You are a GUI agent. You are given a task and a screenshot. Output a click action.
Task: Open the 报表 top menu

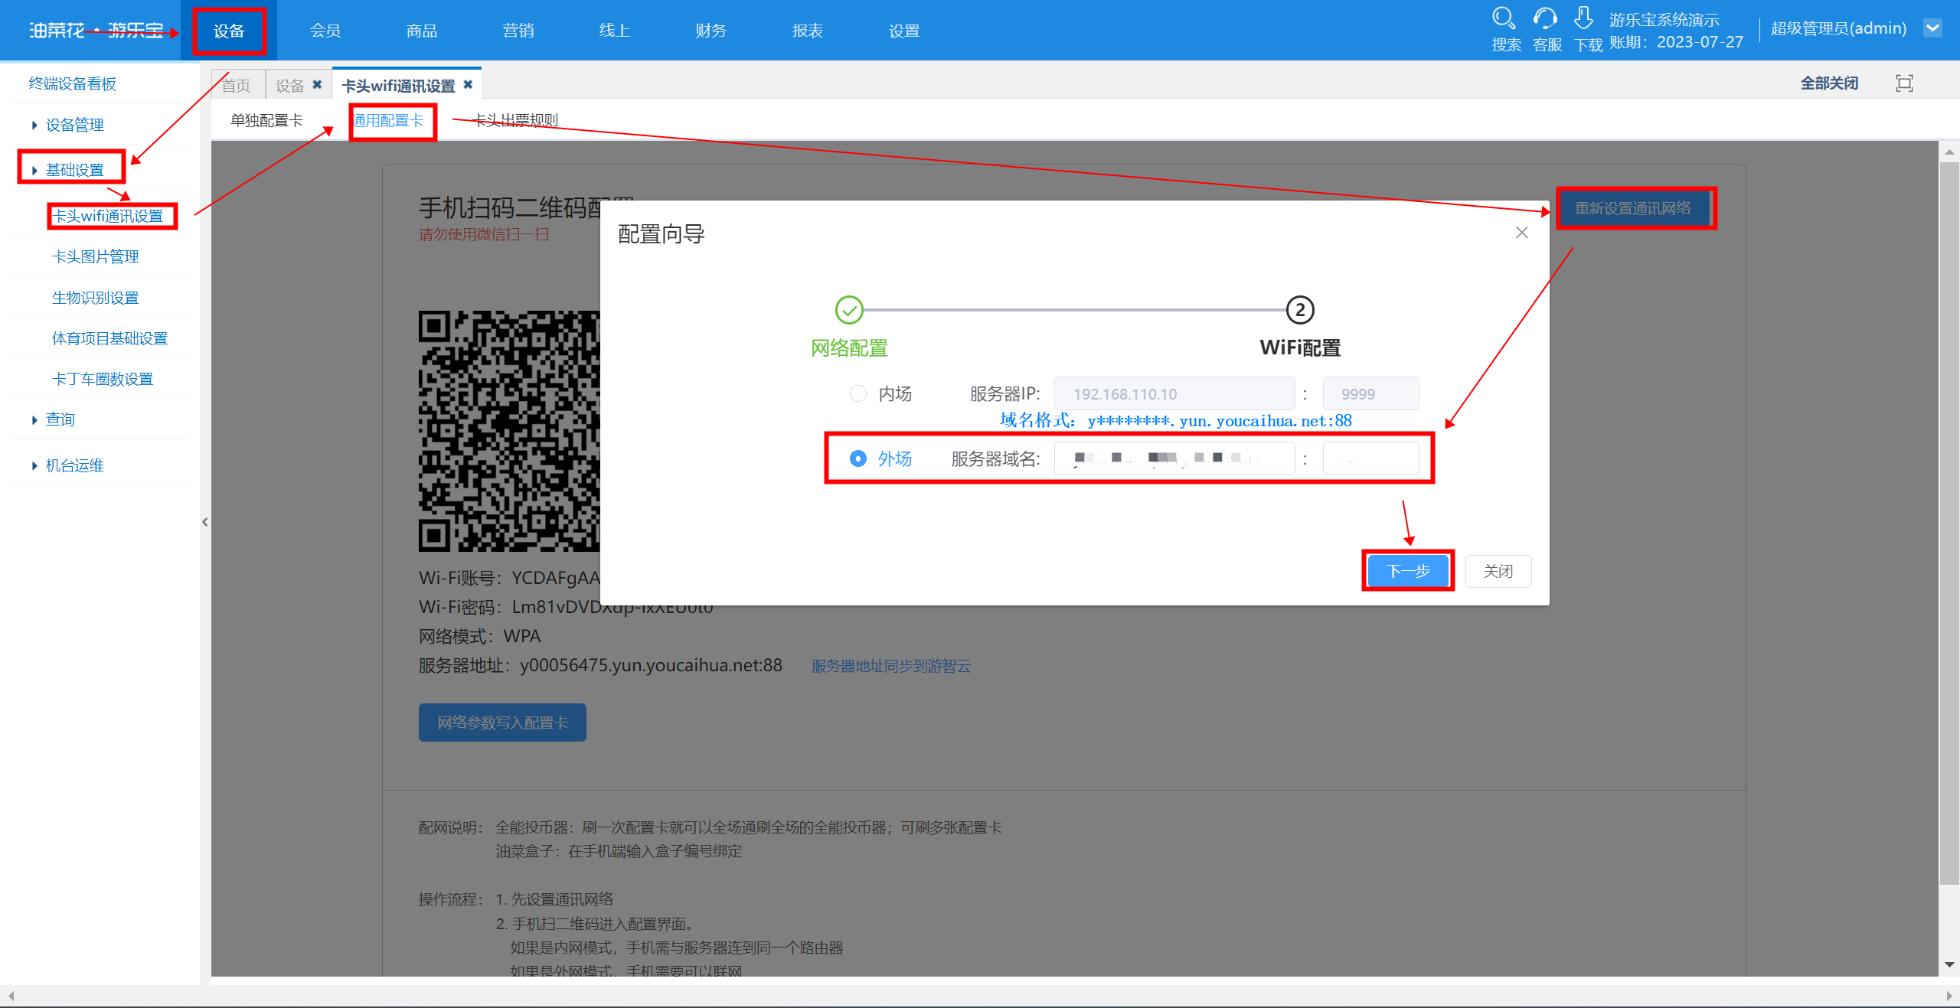807,30
